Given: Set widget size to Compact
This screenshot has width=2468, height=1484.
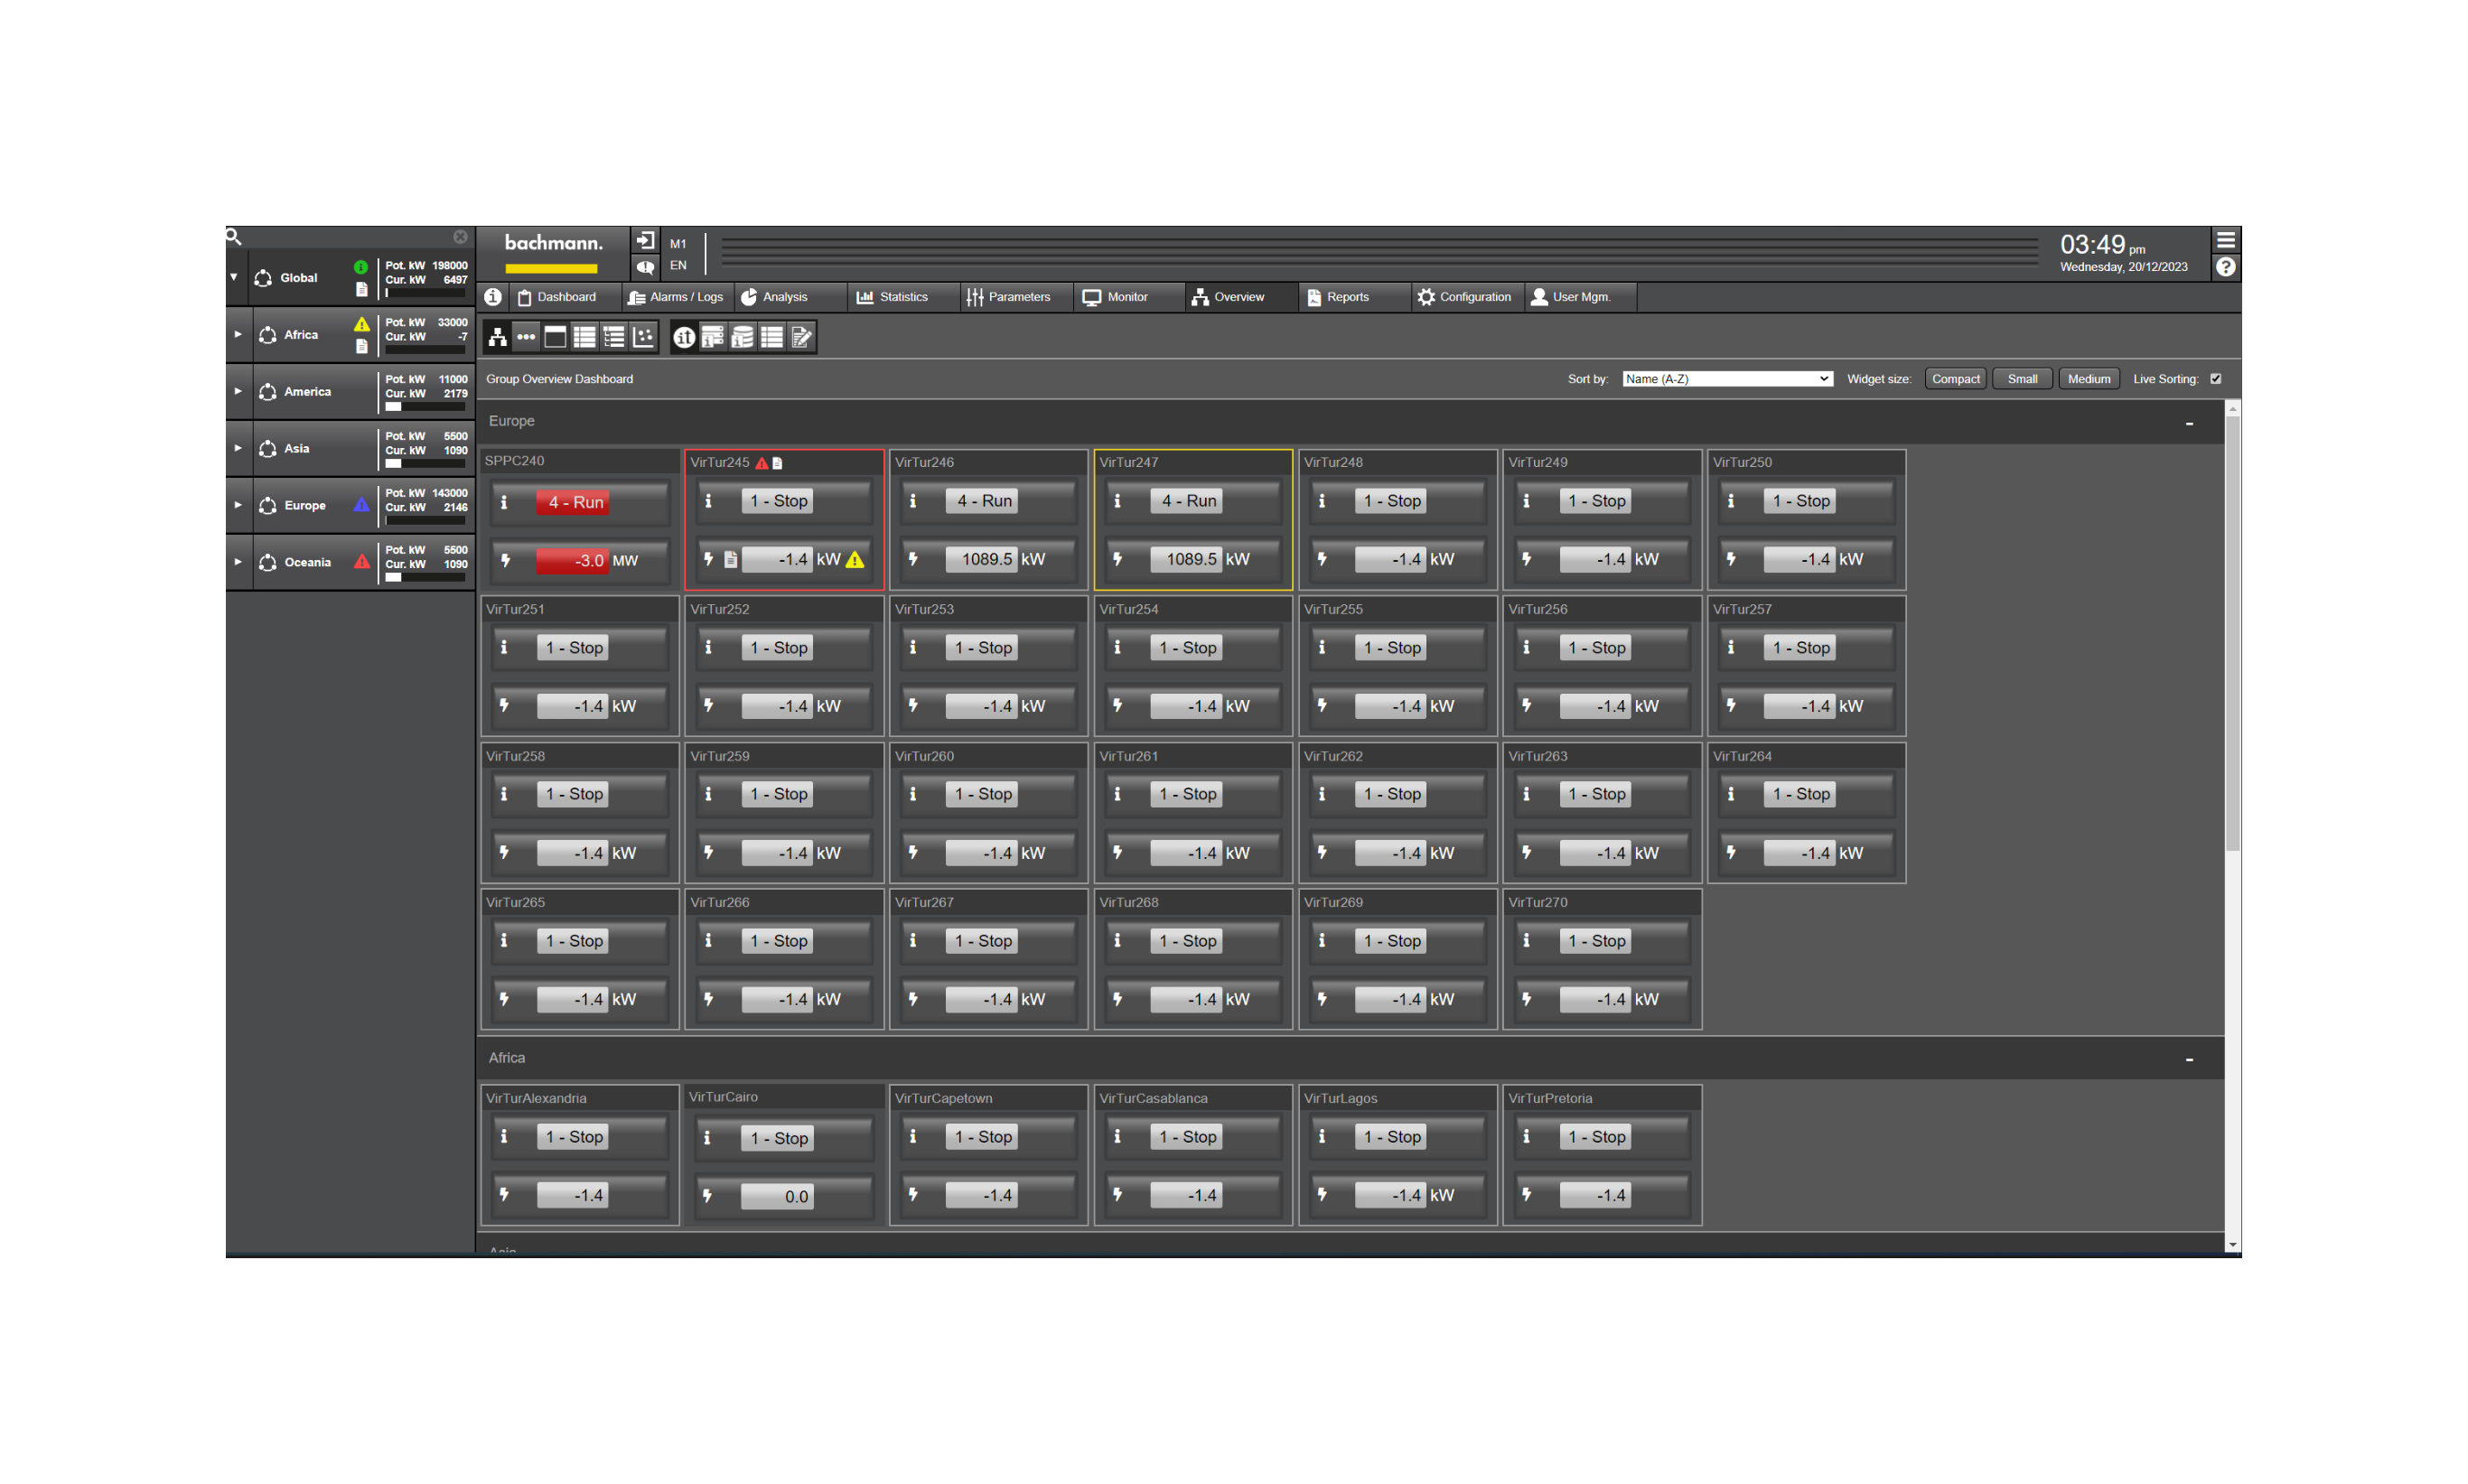Looking at the screenshot, I should pos(1954,379).
